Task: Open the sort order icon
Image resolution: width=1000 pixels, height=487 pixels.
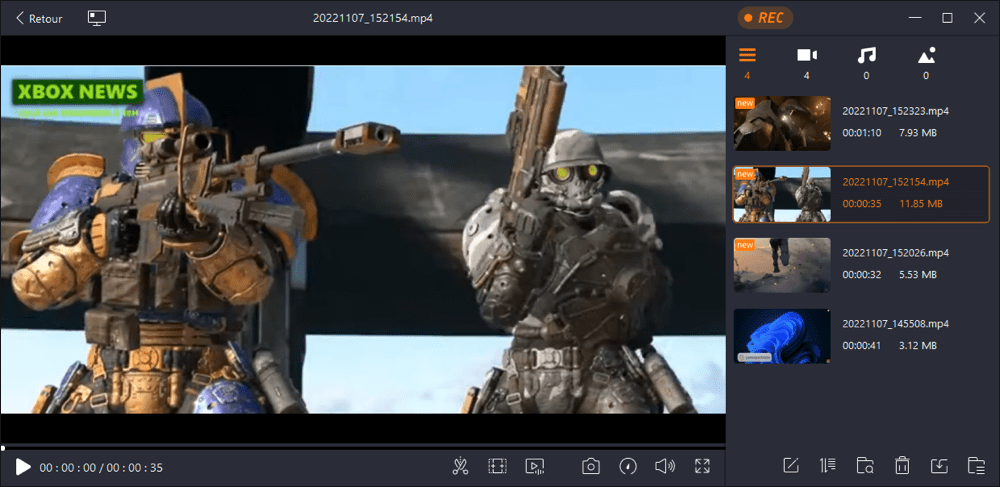Action: click(828, 466)
